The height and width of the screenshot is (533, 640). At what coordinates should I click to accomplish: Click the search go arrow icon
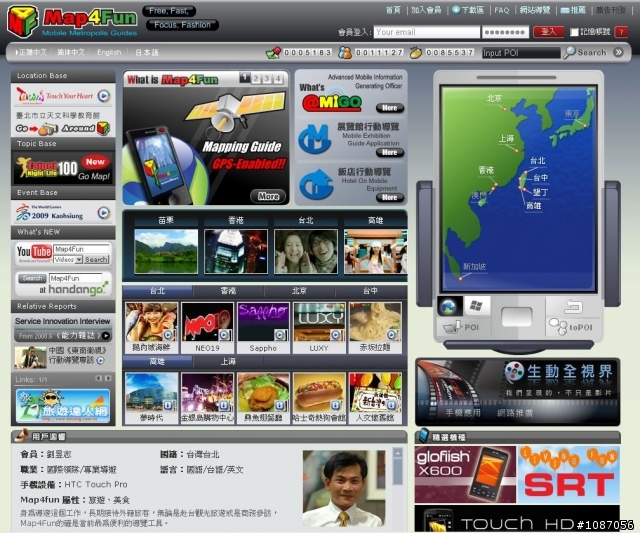click(x=618, y=52)
